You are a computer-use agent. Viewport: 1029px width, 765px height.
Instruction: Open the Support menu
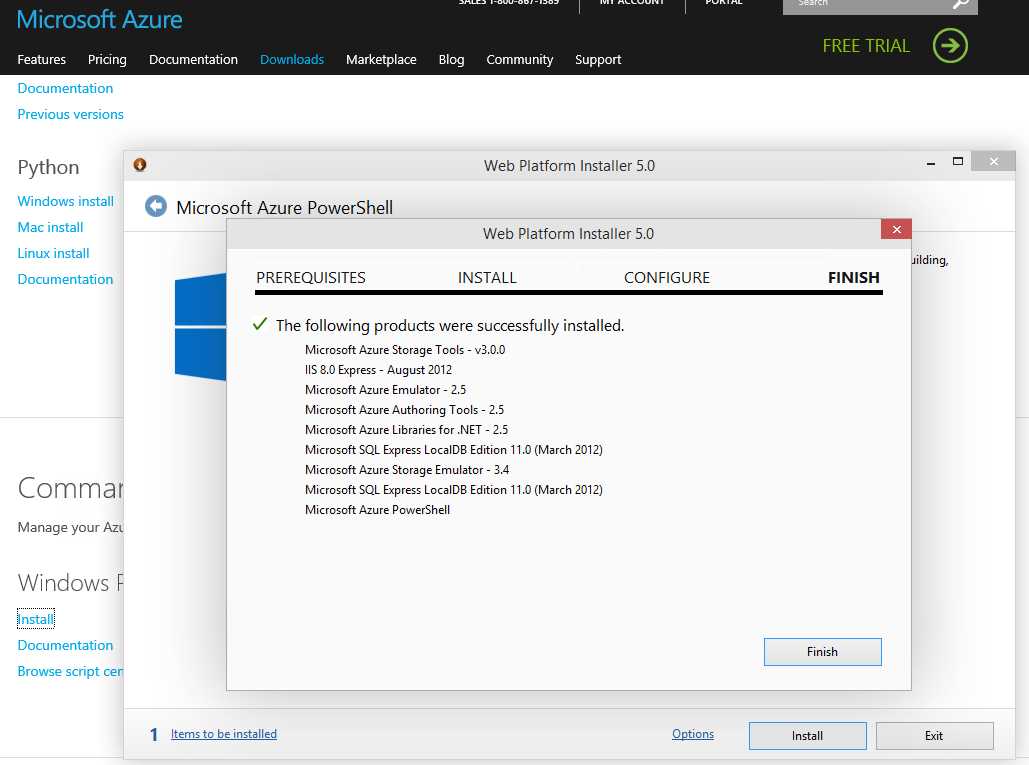[598, 59]
